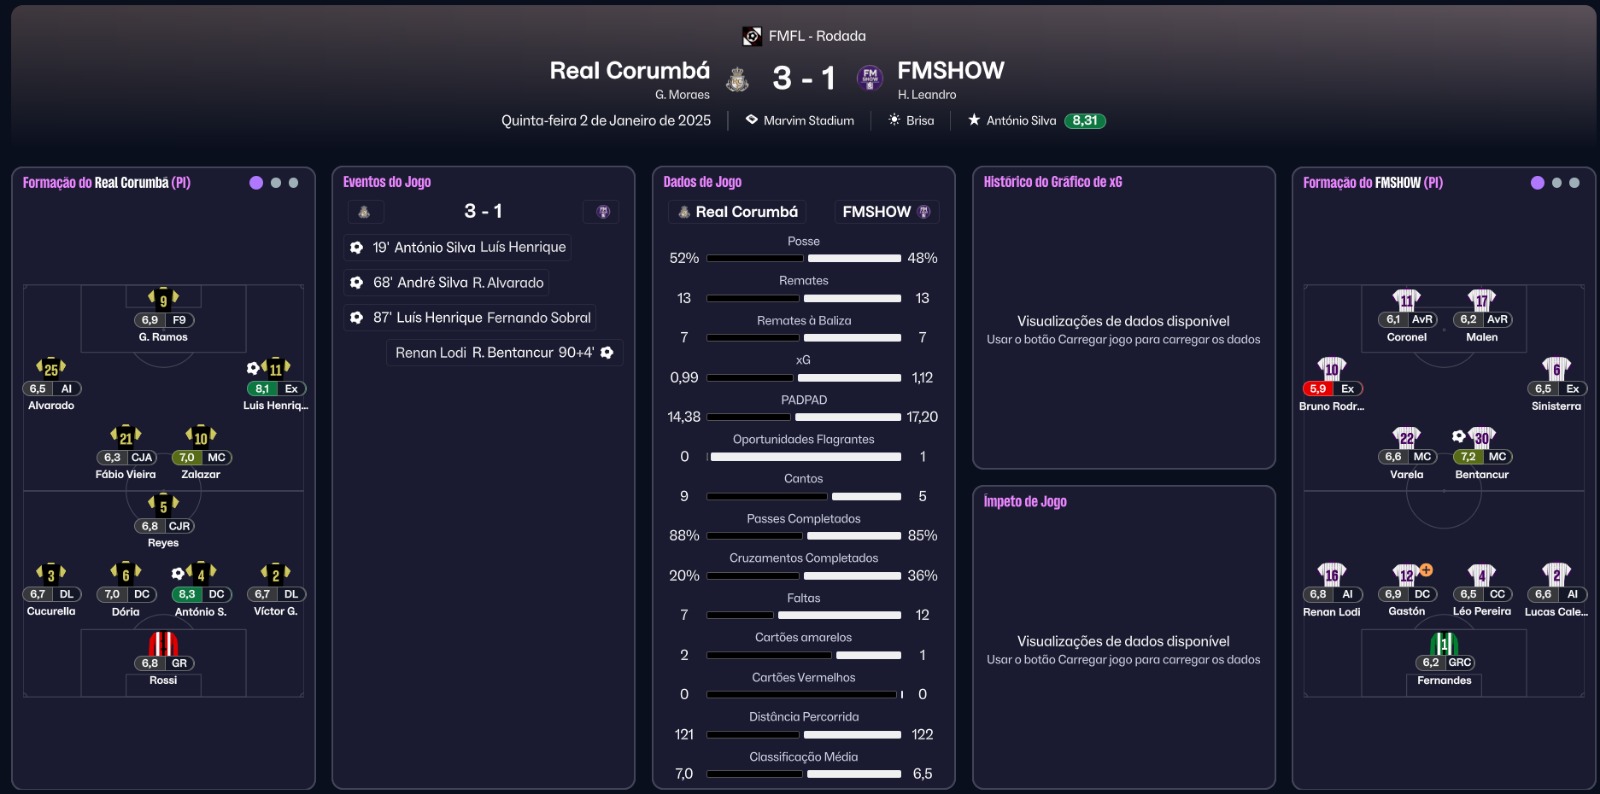The image size is (1600, 794).
Task: Click the FMFL competition logo icon
Action: 752,36
